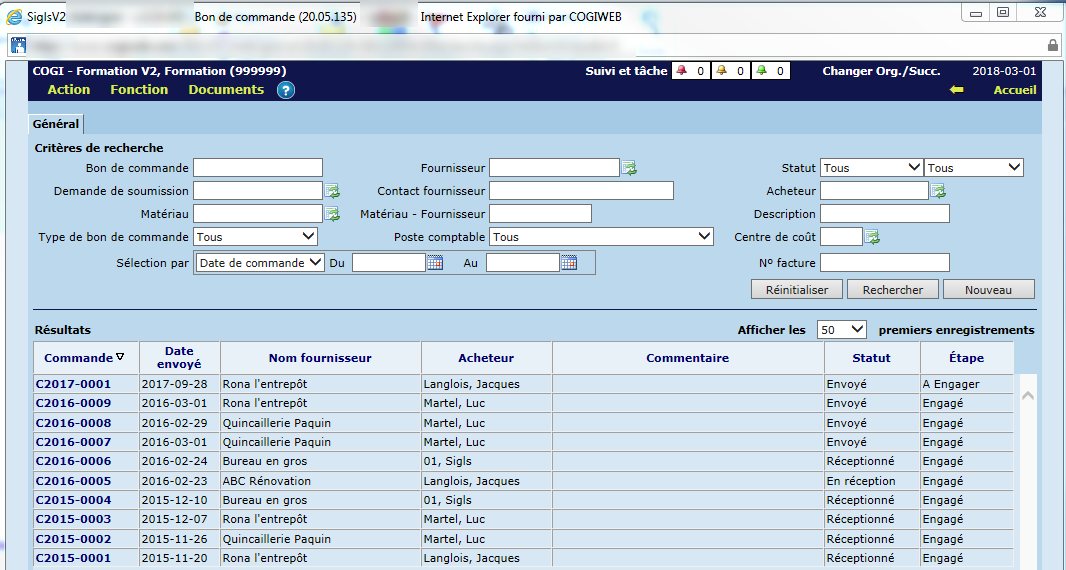The image size is (1066, 570).
Task: Open the Du date calendar picker
Action: coord(435,263)
